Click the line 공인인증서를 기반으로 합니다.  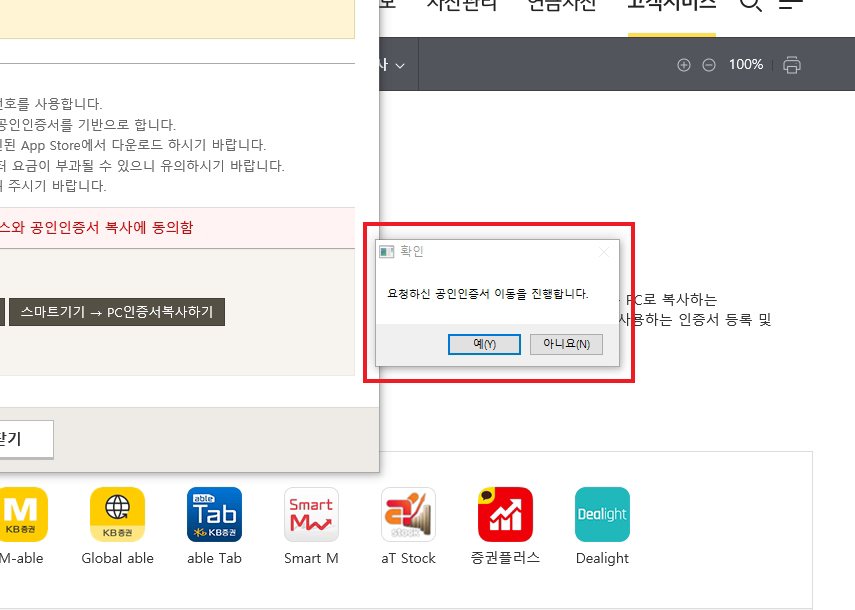point(88,125)
